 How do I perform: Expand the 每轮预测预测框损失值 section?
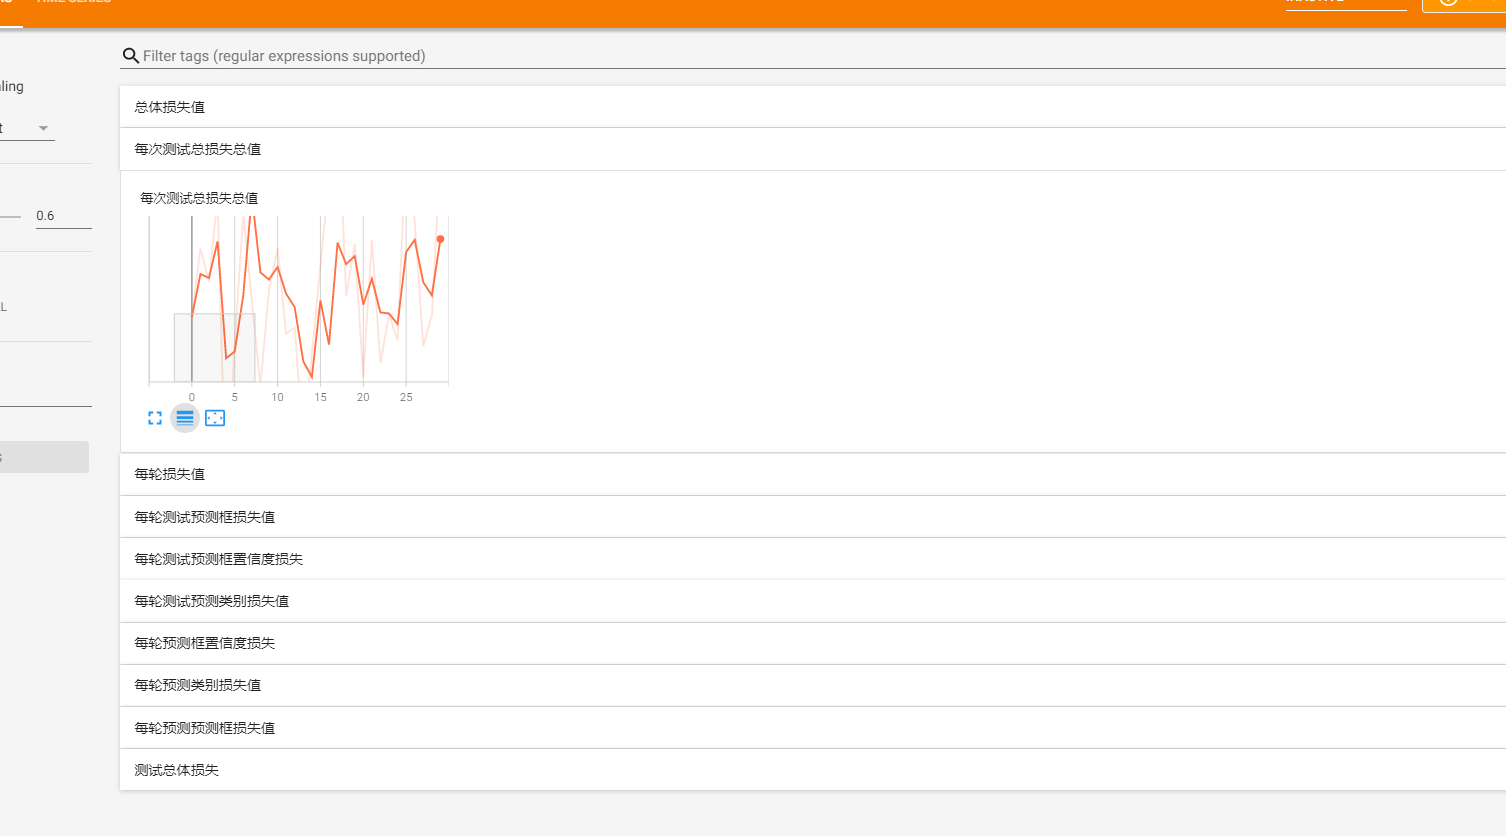[813, 728]
